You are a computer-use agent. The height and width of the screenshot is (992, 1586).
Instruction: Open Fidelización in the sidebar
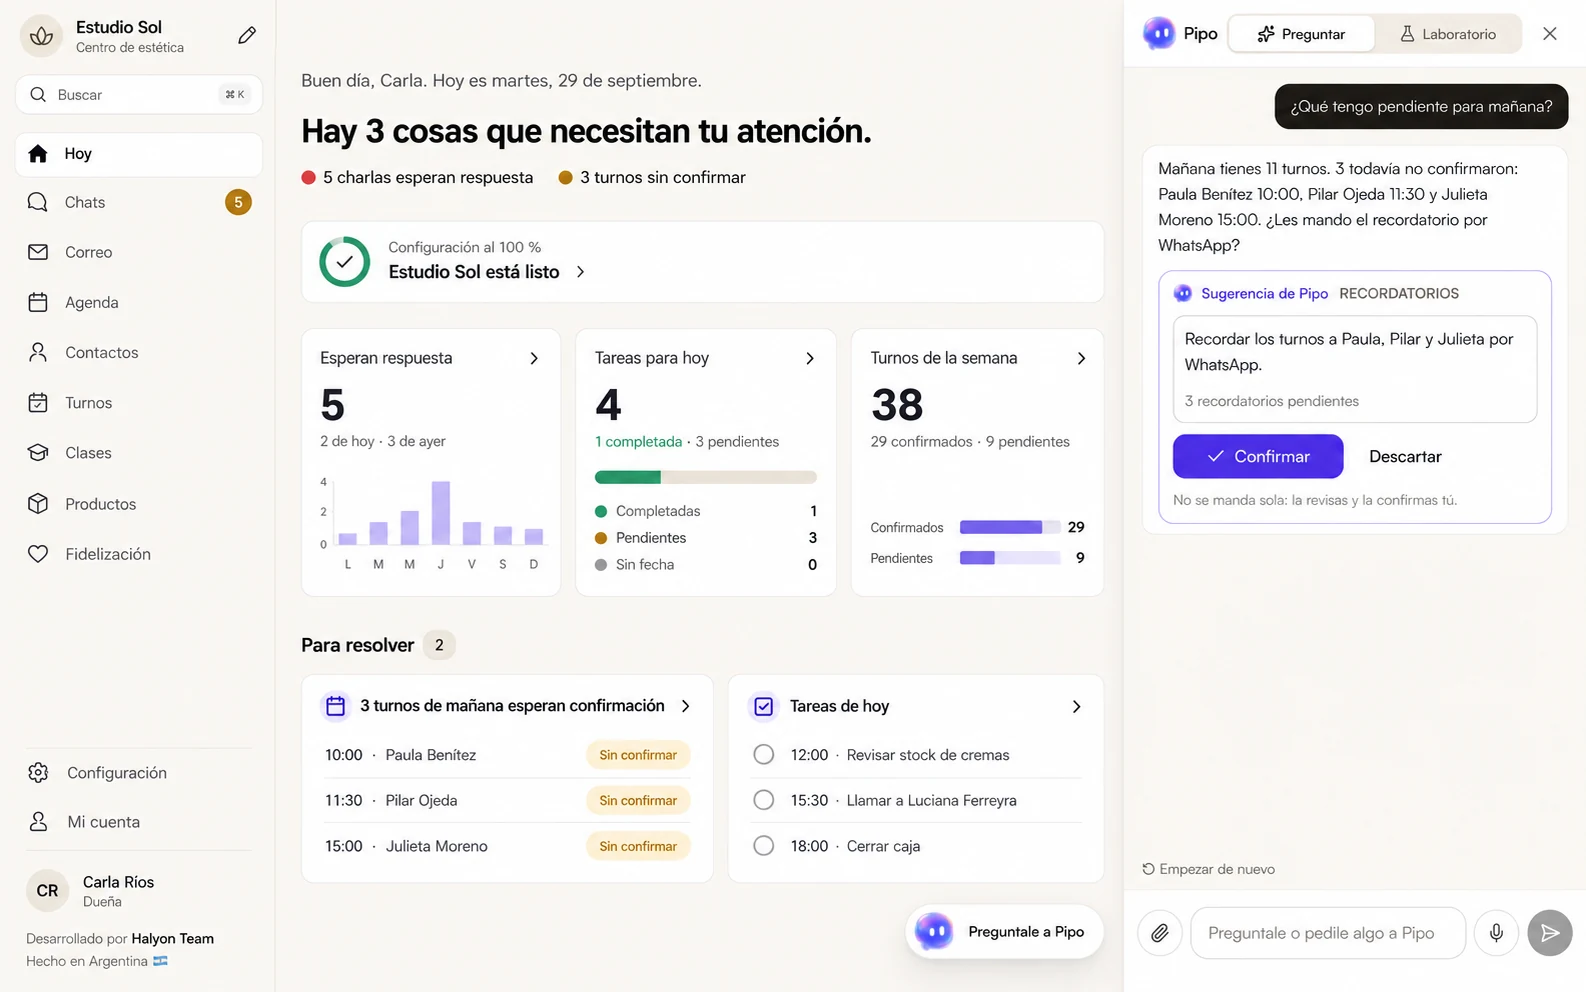139,554
